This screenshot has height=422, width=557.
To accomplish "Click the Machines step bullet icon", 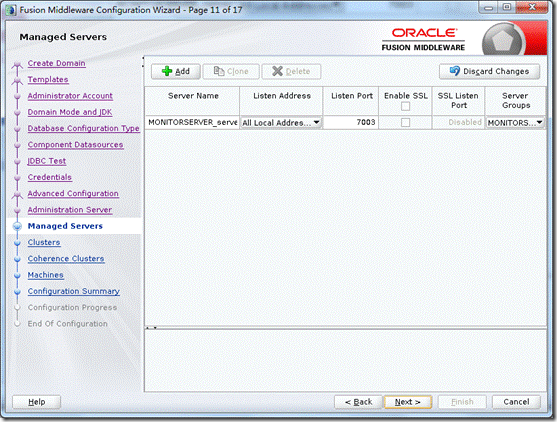I will coord(17,275).
